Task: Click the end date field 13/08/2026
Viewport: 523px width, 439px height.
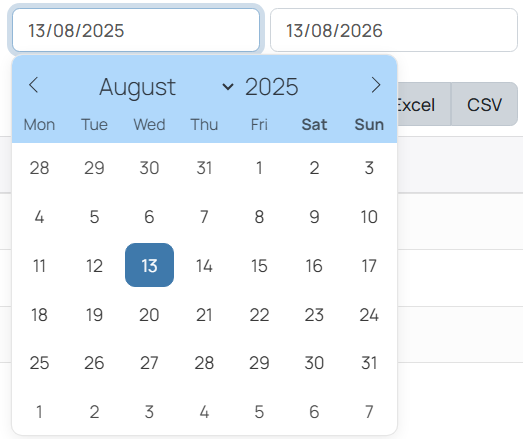Action: coord(394,30)
